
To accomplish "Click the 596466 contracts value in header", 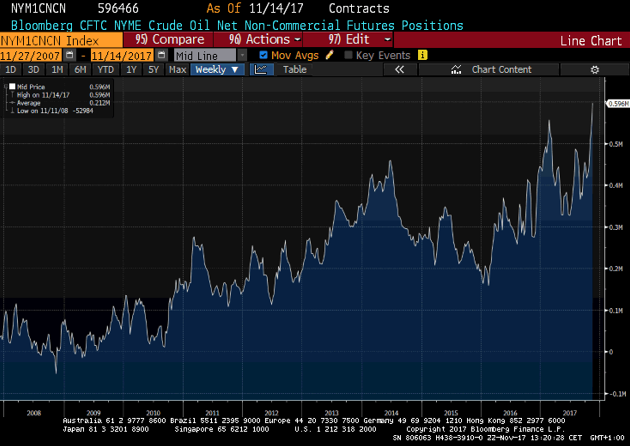I will (118, 8).
